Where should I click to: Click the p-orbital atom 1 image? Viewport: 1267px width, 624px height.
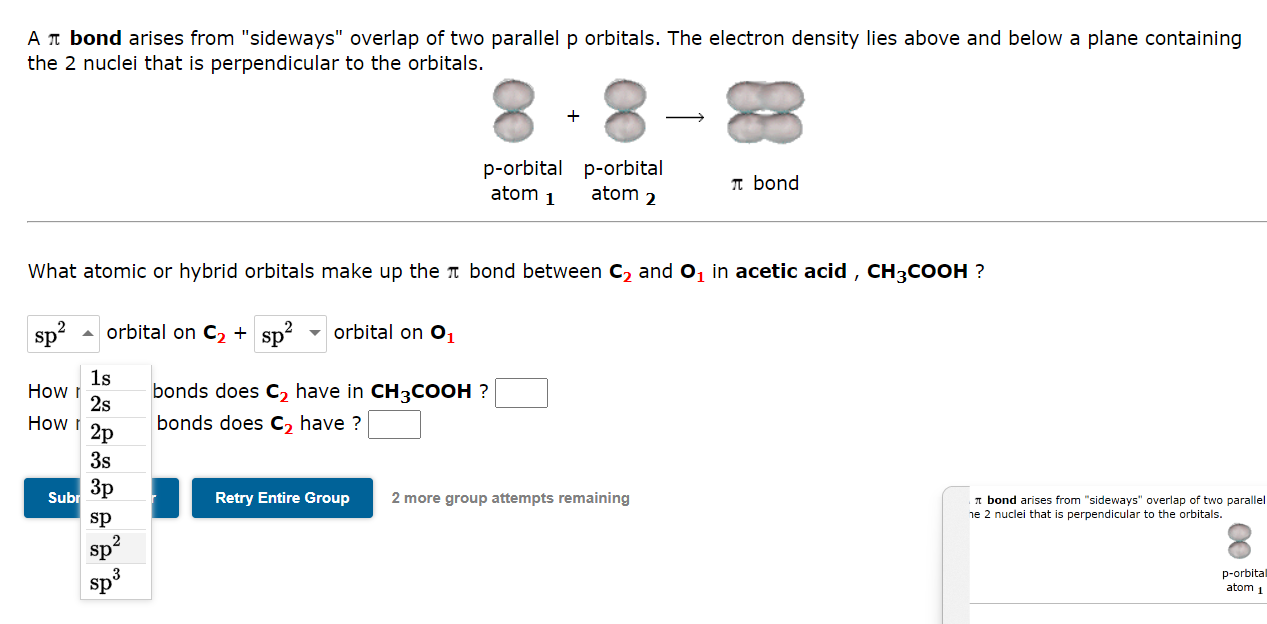(x=513, y=111)
